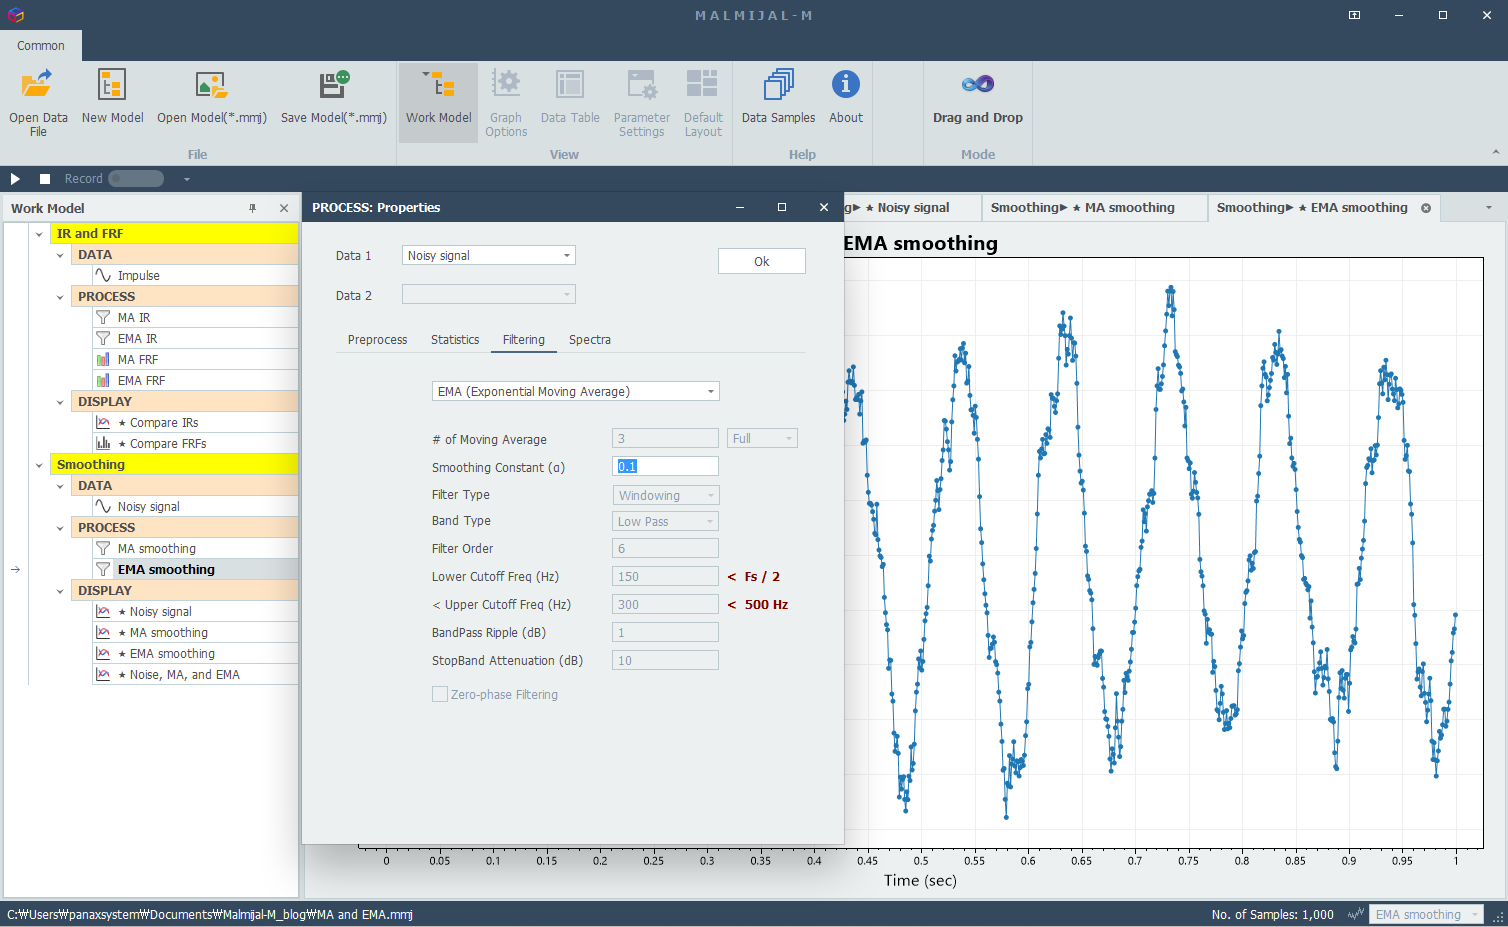The height and width of the screenshot is (927, 1508).
Task: Switch to the Preprocess tab
Action: (x=377, y=340)
